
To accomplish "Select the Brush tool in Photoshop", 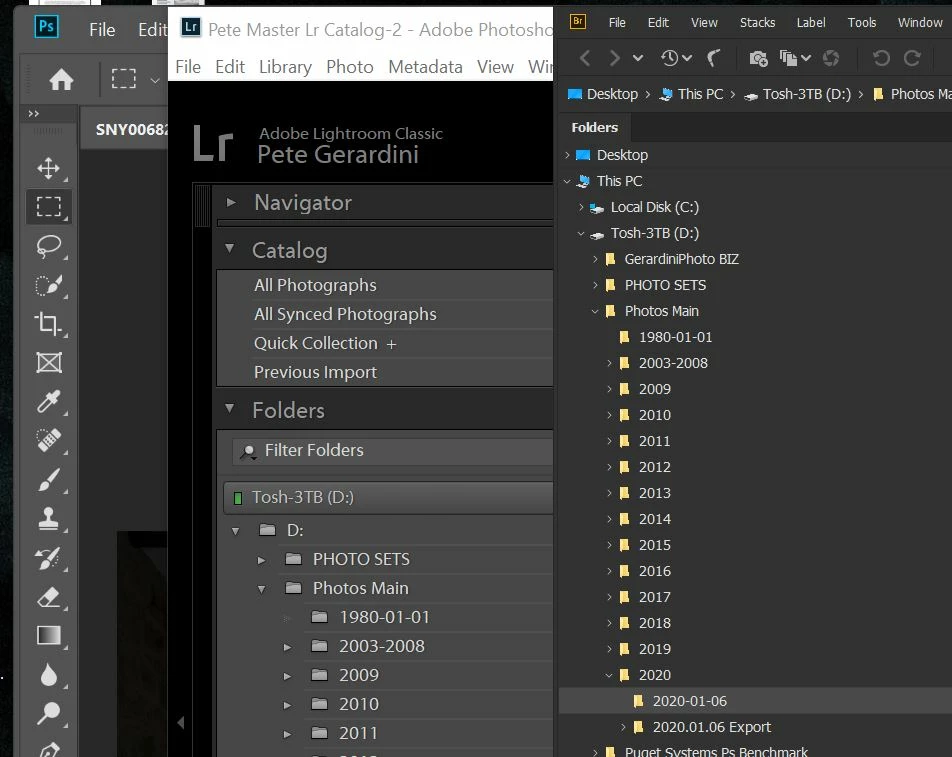I will tap(49, 480).
